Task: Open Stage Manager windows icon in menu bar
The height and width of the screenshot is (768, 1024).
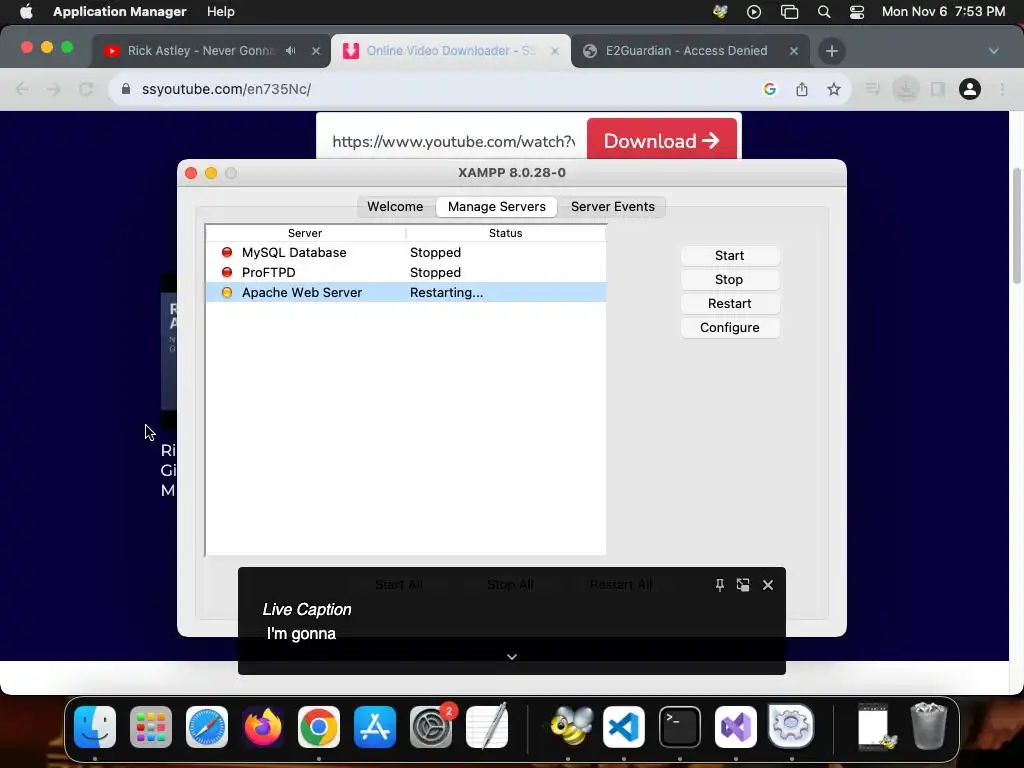Action: 789,12
